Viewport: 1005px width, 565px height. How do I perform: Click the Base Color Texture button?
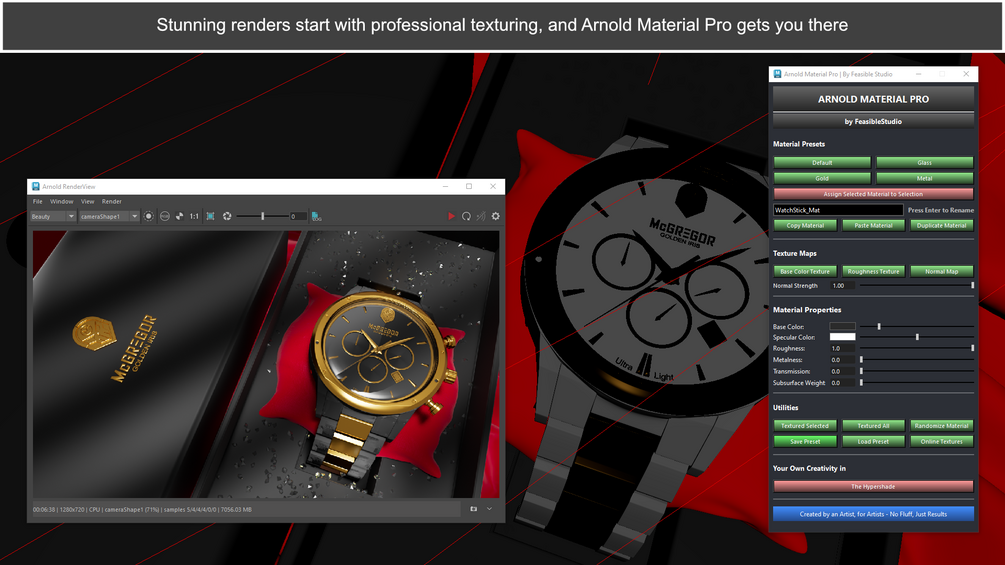[805, 272]
